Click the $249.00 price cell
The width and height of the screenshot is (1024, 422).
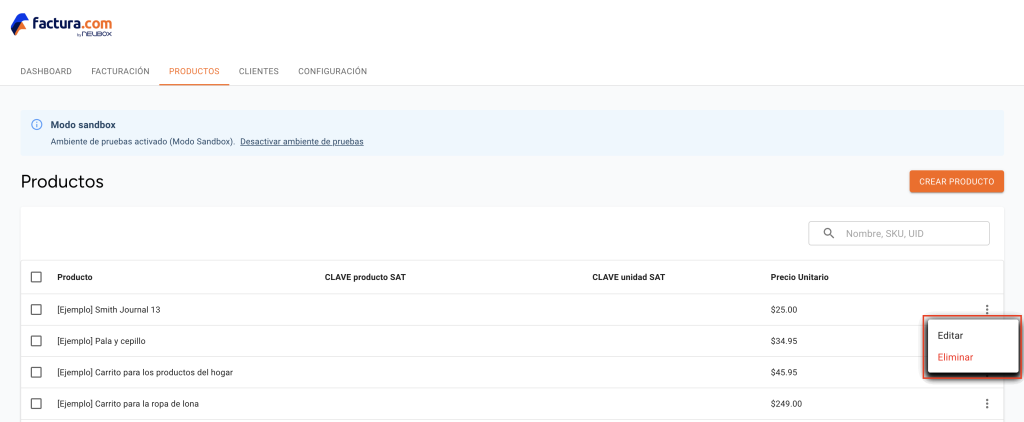(786, 404)
